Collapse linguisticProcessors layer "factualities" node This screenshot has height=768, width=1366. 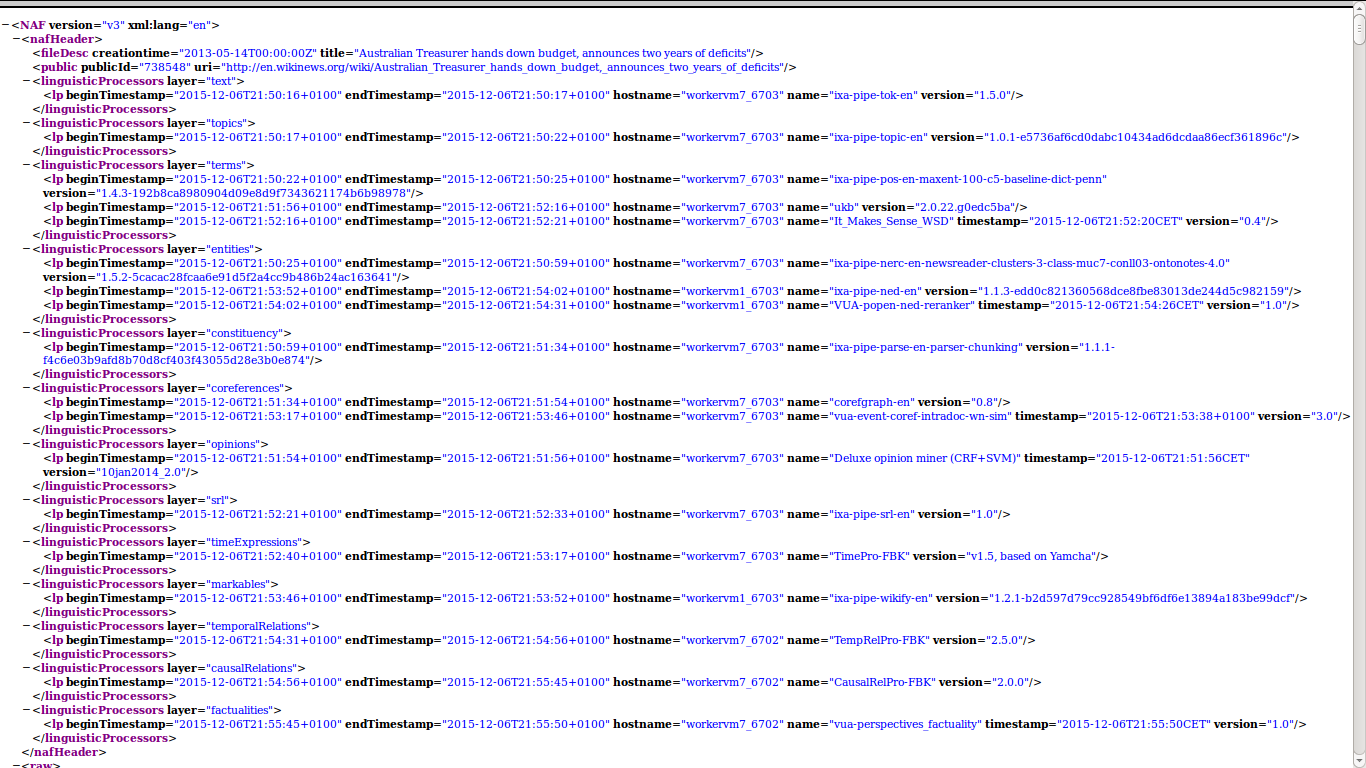coord(27,710)
